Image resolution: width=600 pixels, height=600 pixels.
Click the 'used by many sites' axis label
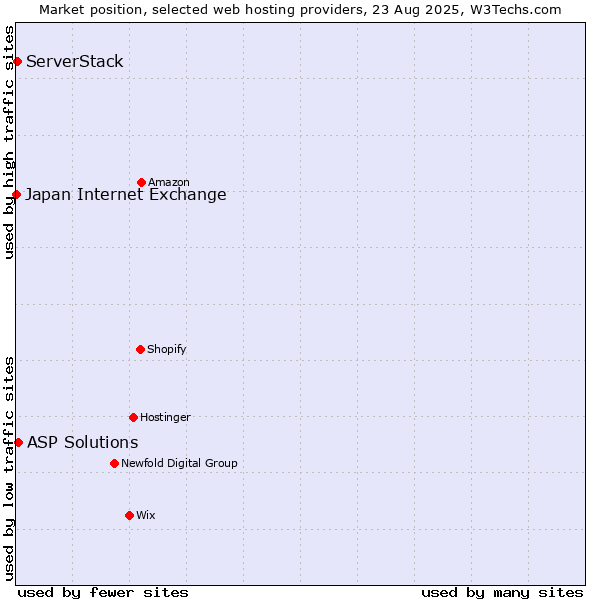click(502, 593)
